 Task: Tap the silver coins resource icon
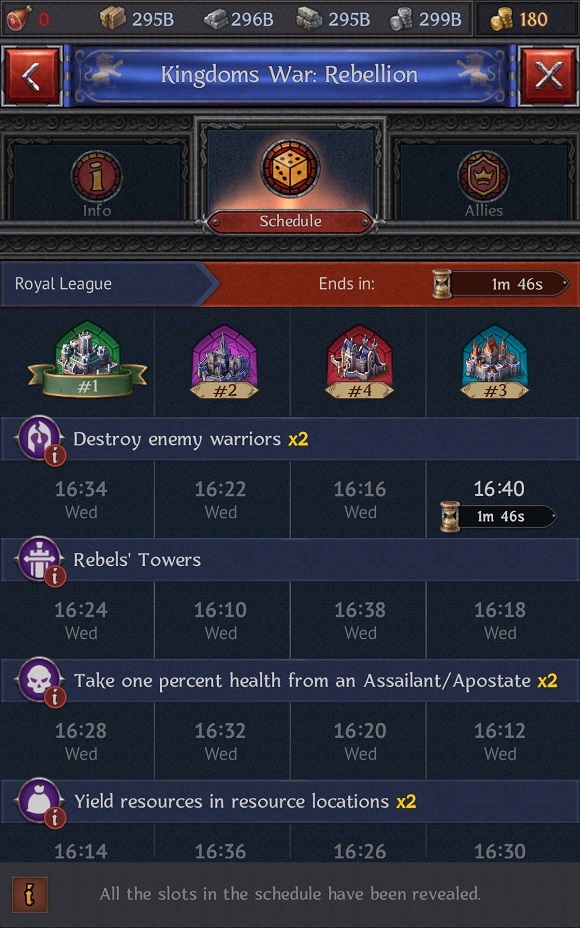pyautogui.click(x=402, y=20)
